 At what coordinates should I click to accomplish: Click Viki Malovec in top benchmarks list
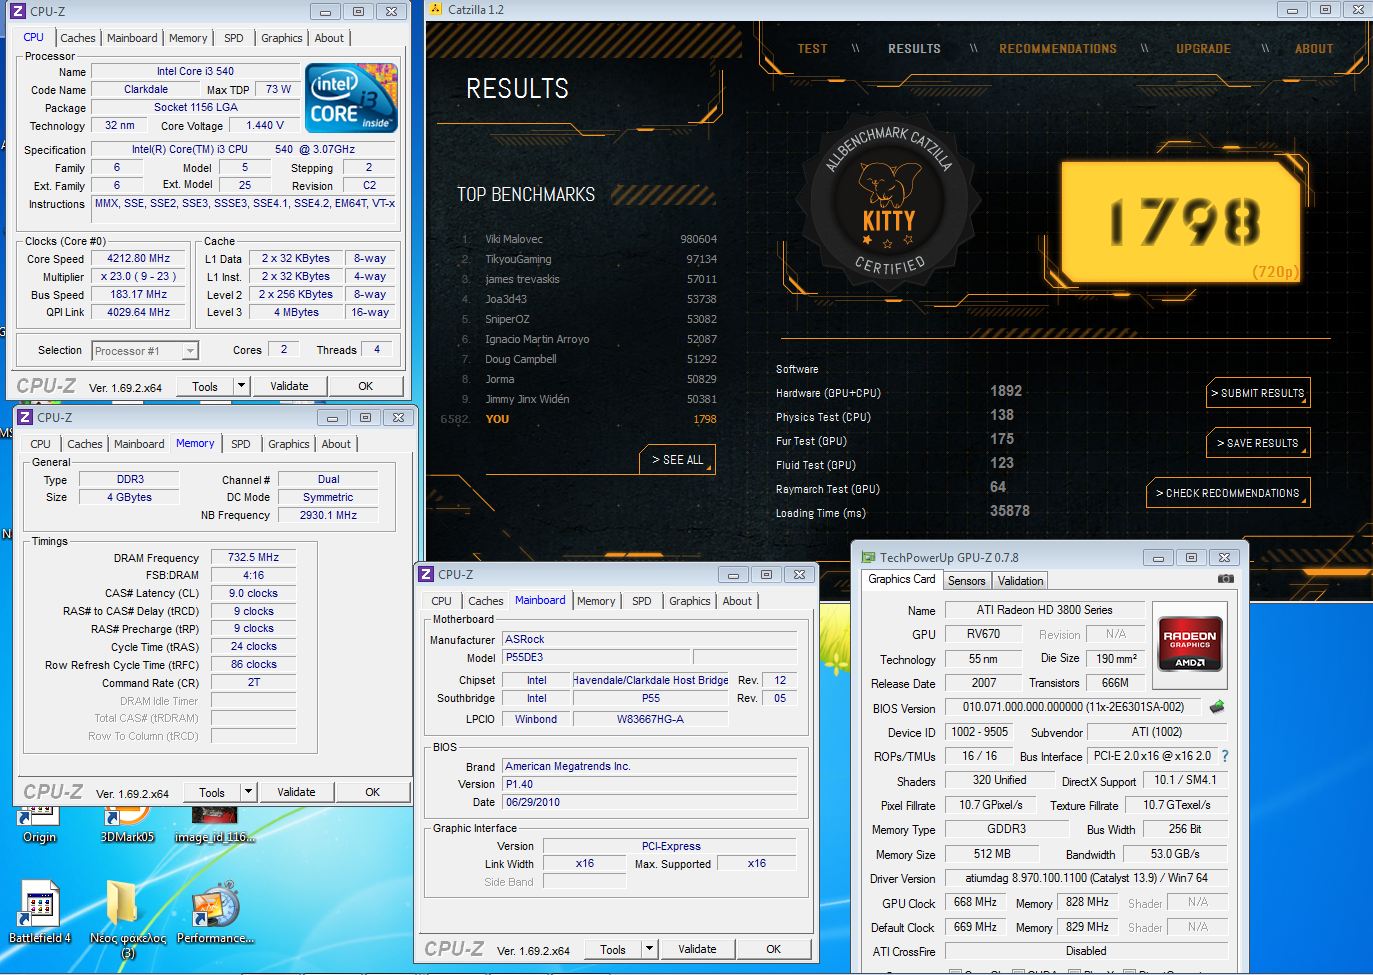click(x=514, y=239)
